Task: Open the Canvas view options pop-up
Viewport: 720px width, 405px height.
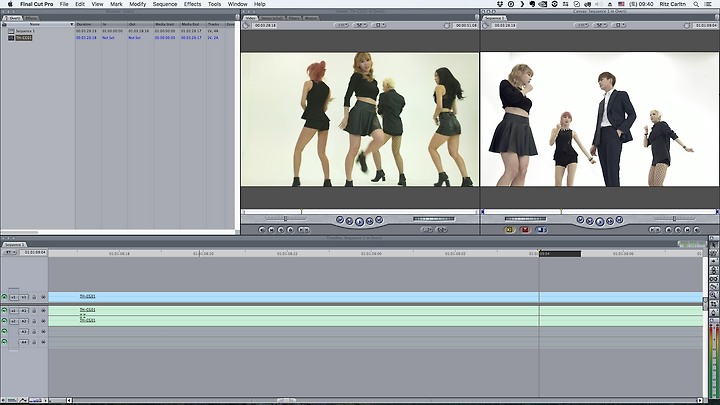Action: point(619,25)
